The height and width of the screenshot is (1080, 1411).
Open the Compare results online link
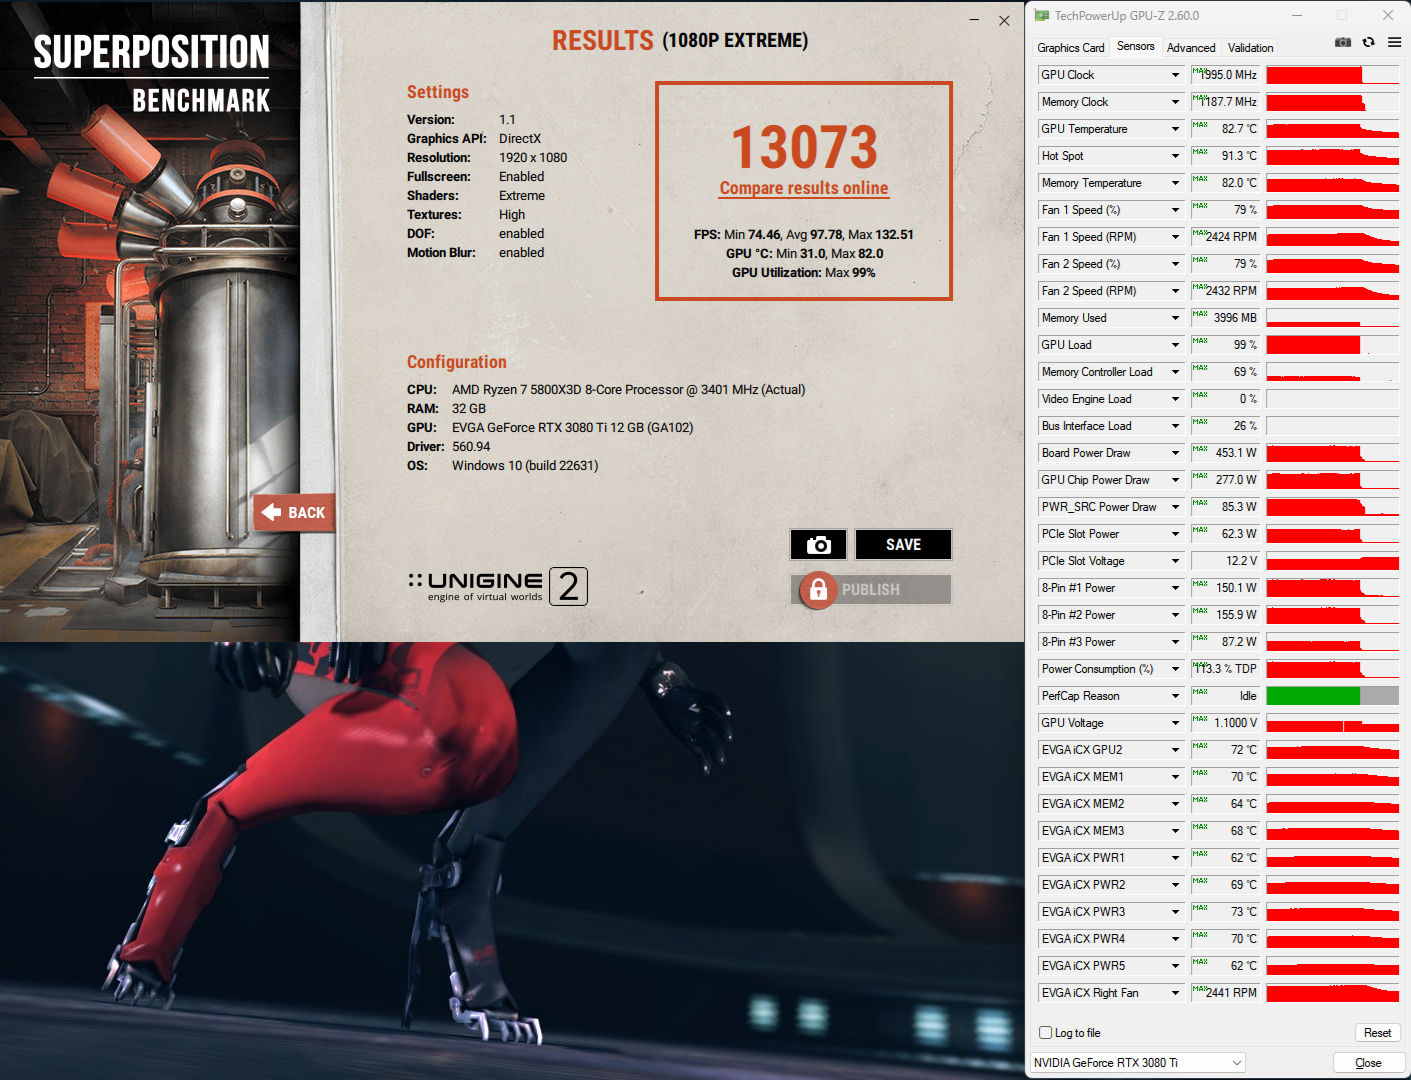click(x=804, y=188)
